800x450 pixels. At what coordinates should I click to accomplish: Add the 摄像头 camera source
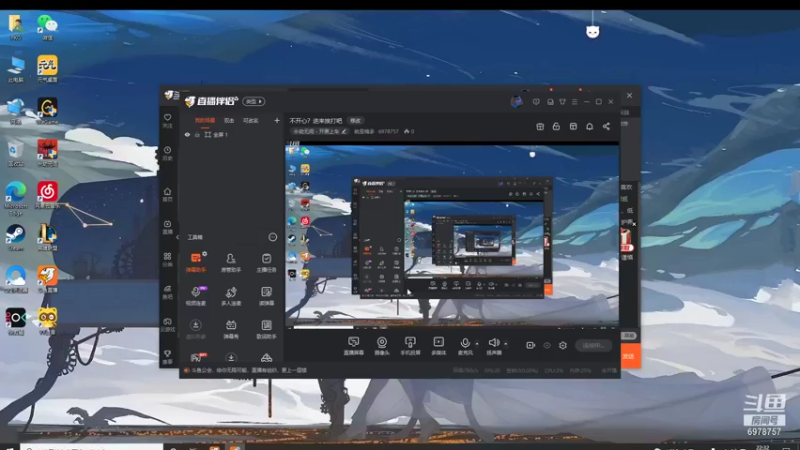pos(382,344)
